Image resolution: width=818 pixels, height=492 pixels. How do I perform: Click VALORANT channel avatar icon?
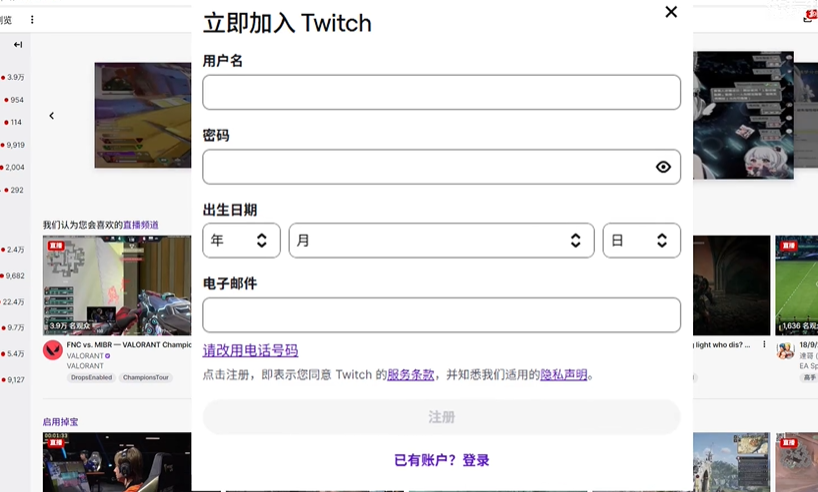[53, 350]
